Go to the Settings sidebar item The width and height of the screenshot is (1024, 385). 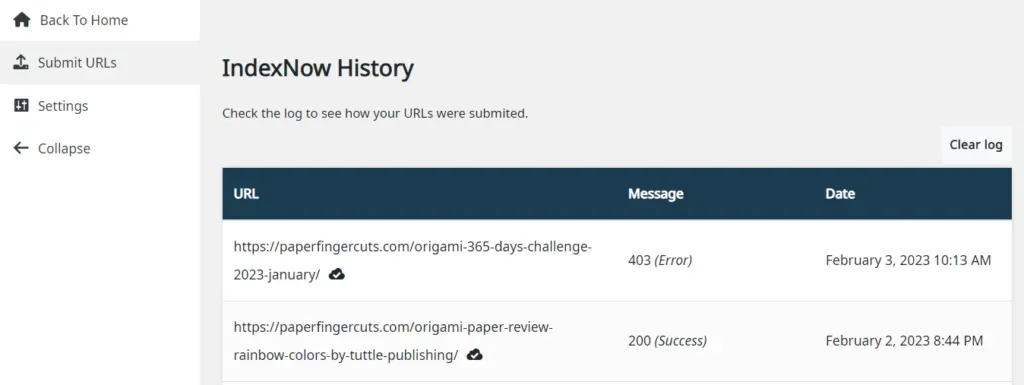pos(100,106)
